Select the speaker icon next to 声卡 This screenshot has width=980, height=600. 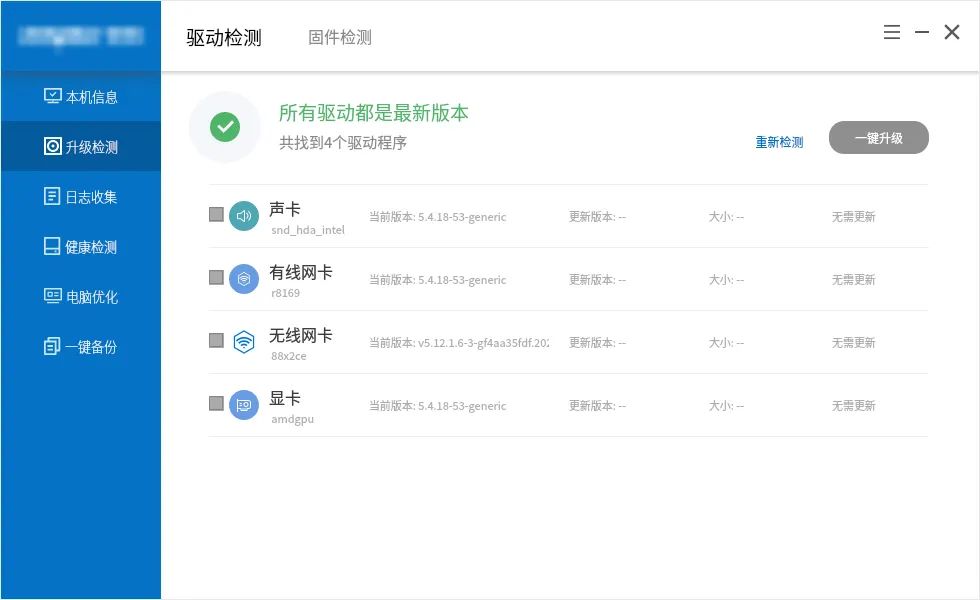pos(243,215)
